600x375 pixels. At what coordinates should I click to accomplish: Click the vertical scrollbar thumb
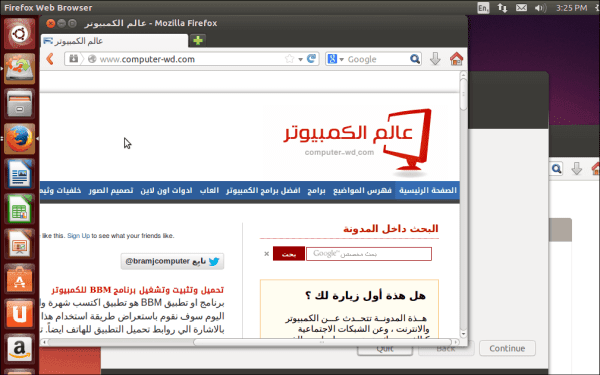tap(463, 94)
